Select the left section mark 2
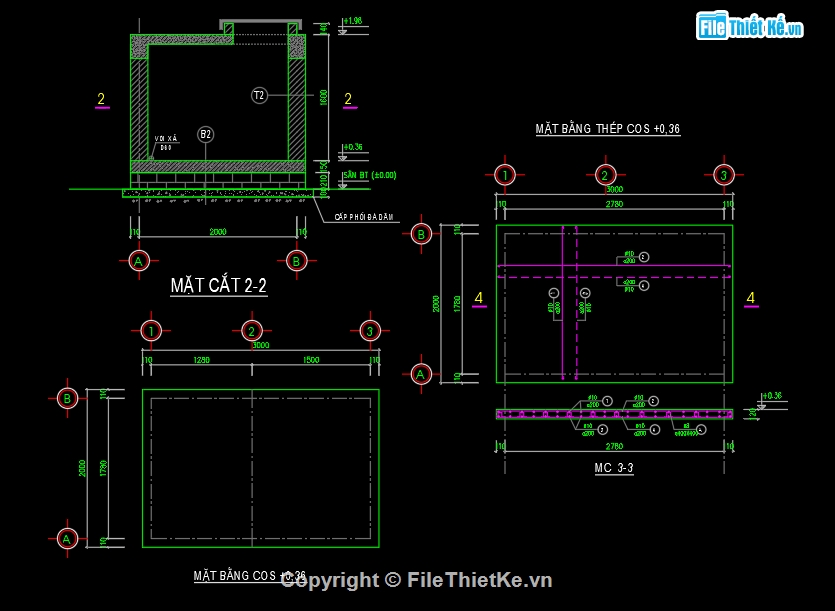This screenshot has width=835, height=611. point(101,99)
